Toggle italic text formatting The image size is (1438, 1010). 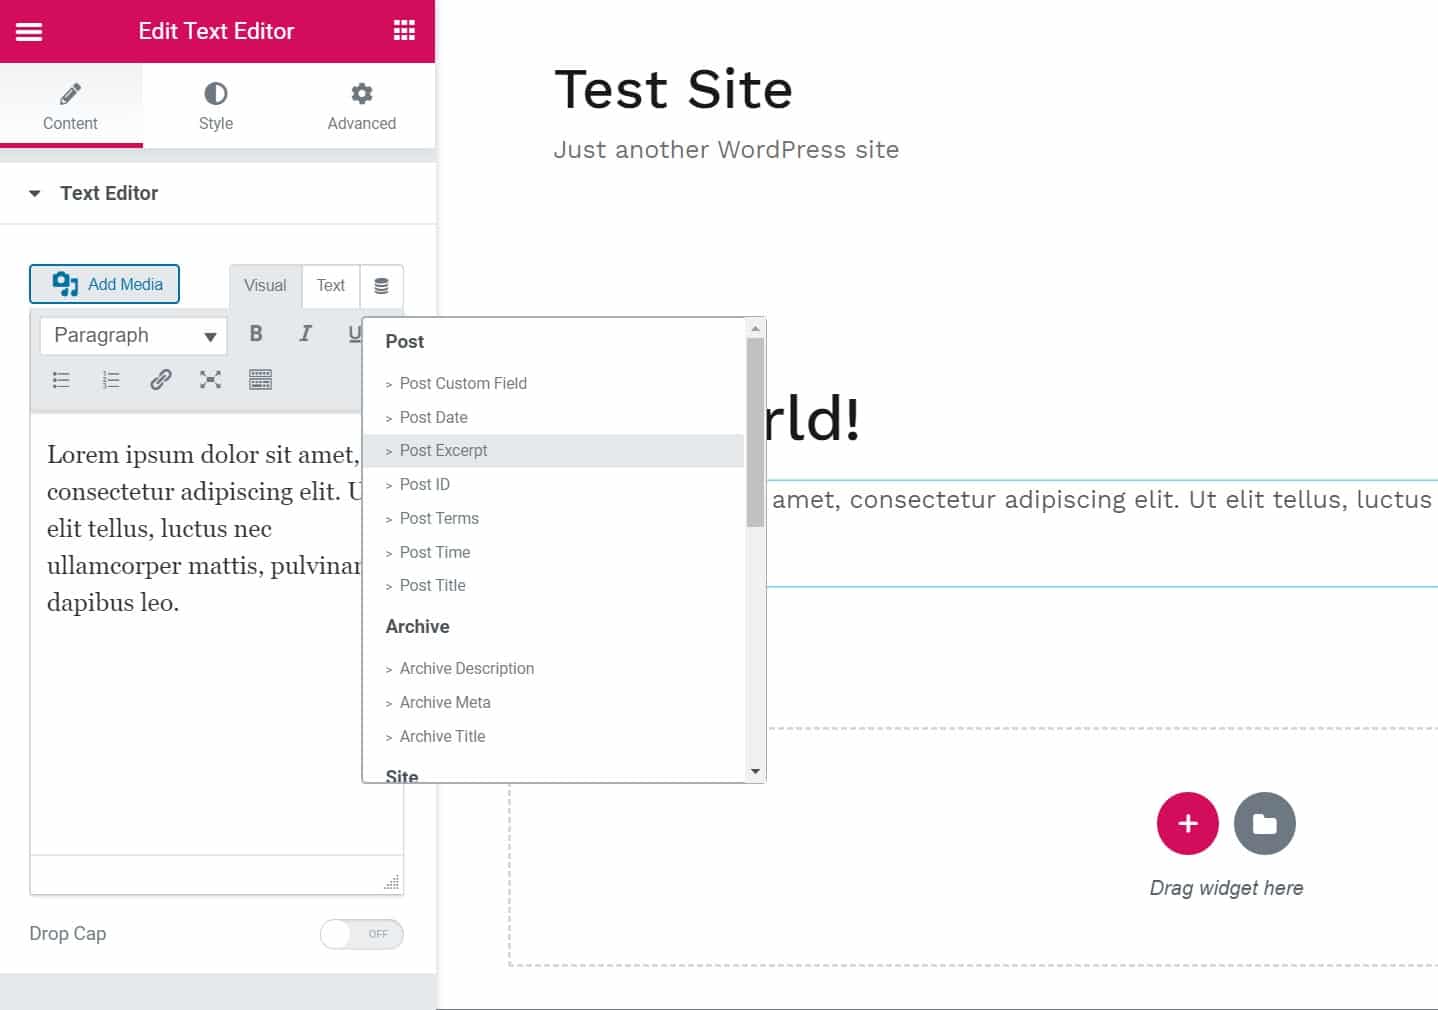click(305, 334)
